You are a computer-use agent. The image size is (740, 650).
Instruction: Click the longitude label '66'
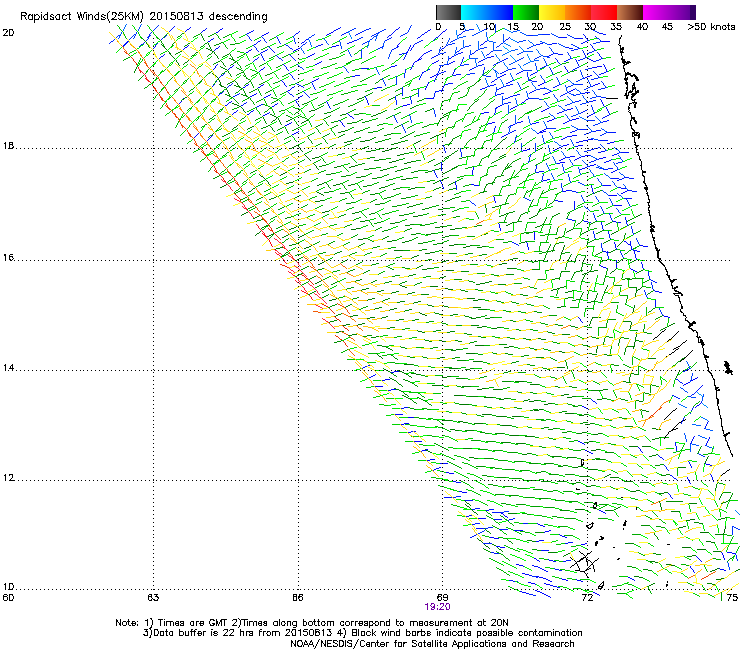click(x=298, y=598)
